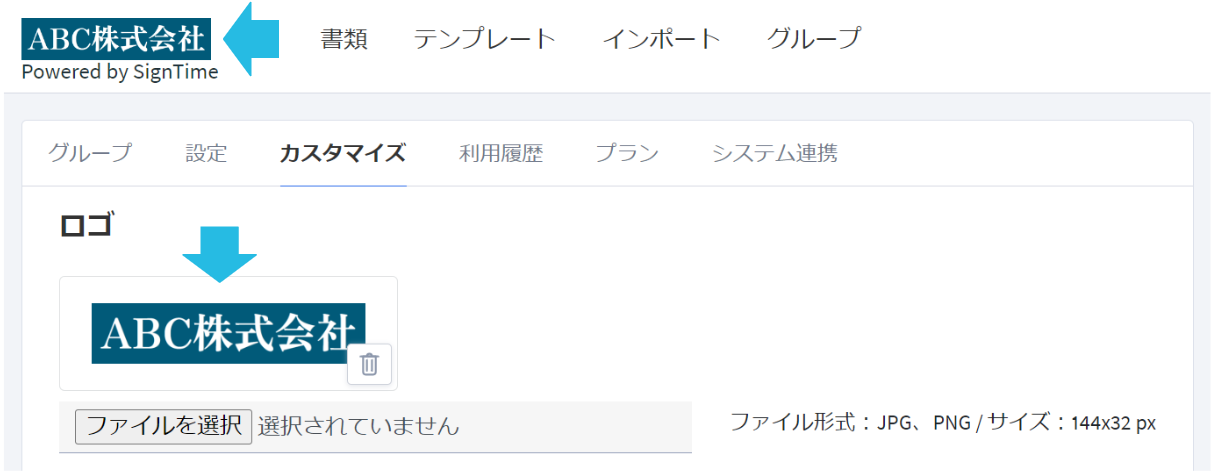The height and width of the screenshot is (471, 1216).
Task: Open グループ in the top navigation bar
Action: tap(814, 39)
